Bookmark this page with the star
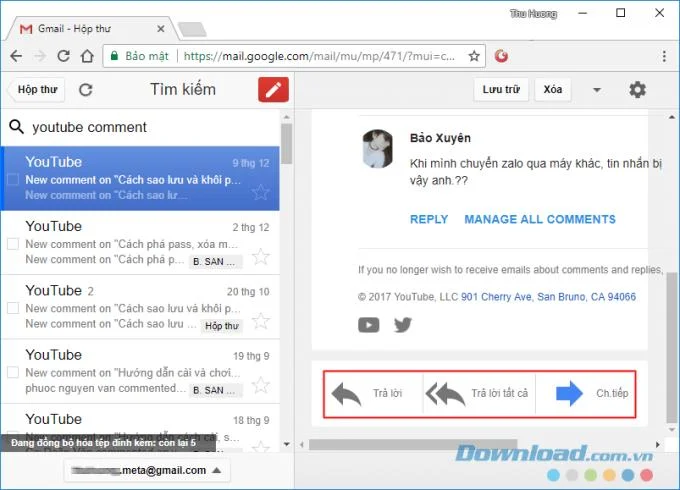This screenshot has width=680, height=490. point(474,56)
